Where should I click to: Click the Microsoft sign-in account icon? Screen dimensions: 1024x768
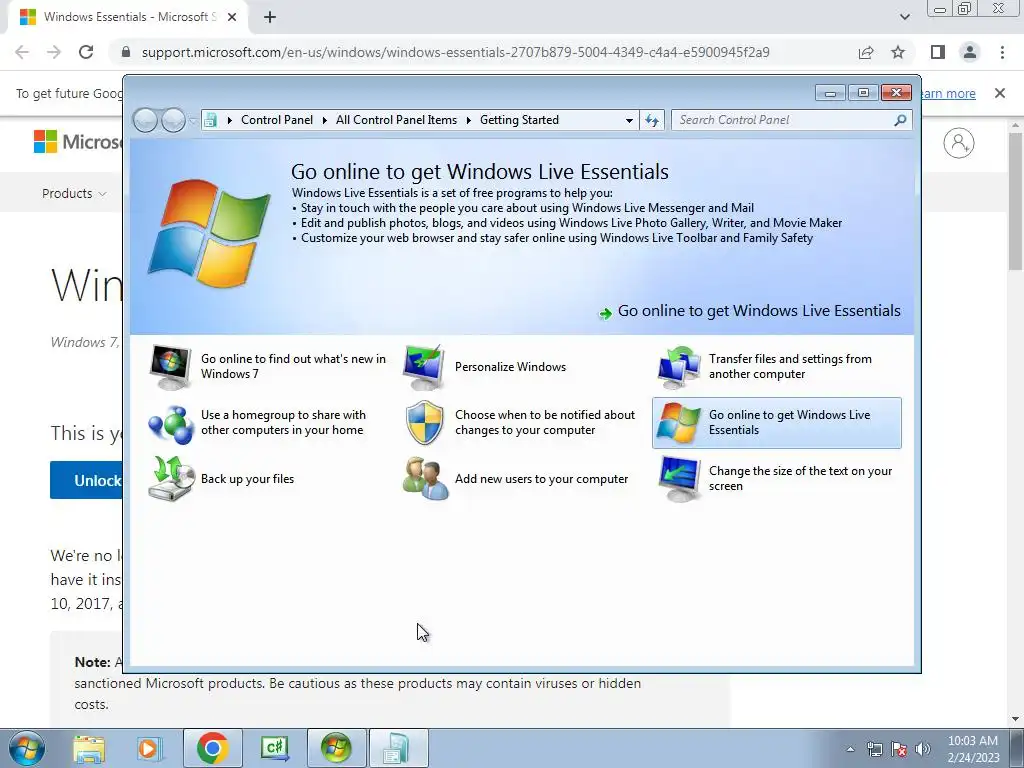pos(959,143)
